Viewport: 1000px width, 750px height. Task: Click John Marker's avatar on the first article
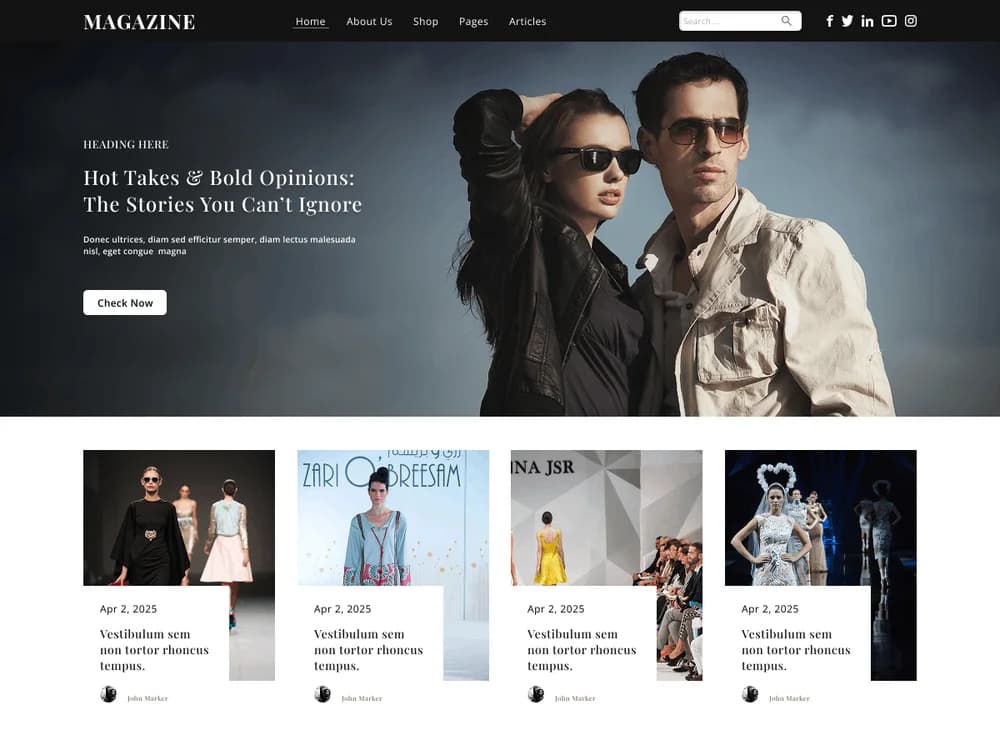[x=109, y=693]
